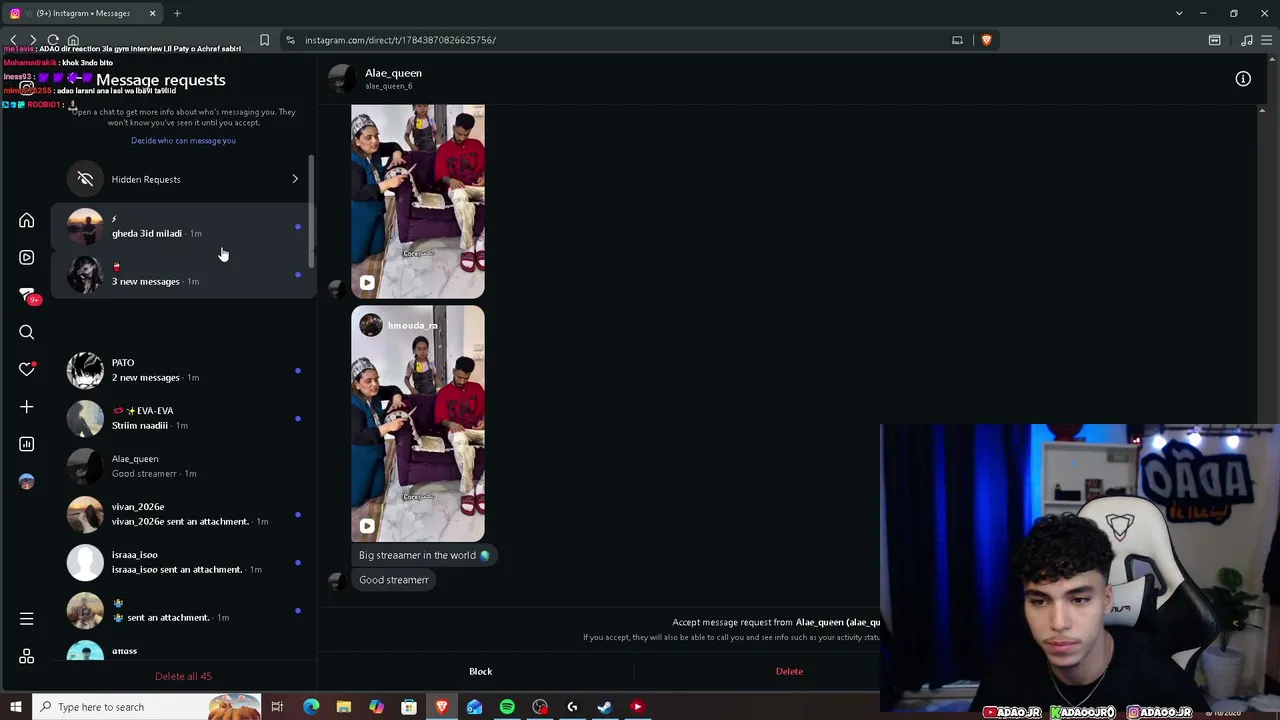
Task: Play the hmouda_ra shared reel
Action: pyautogui.click(x=418, y=424)
